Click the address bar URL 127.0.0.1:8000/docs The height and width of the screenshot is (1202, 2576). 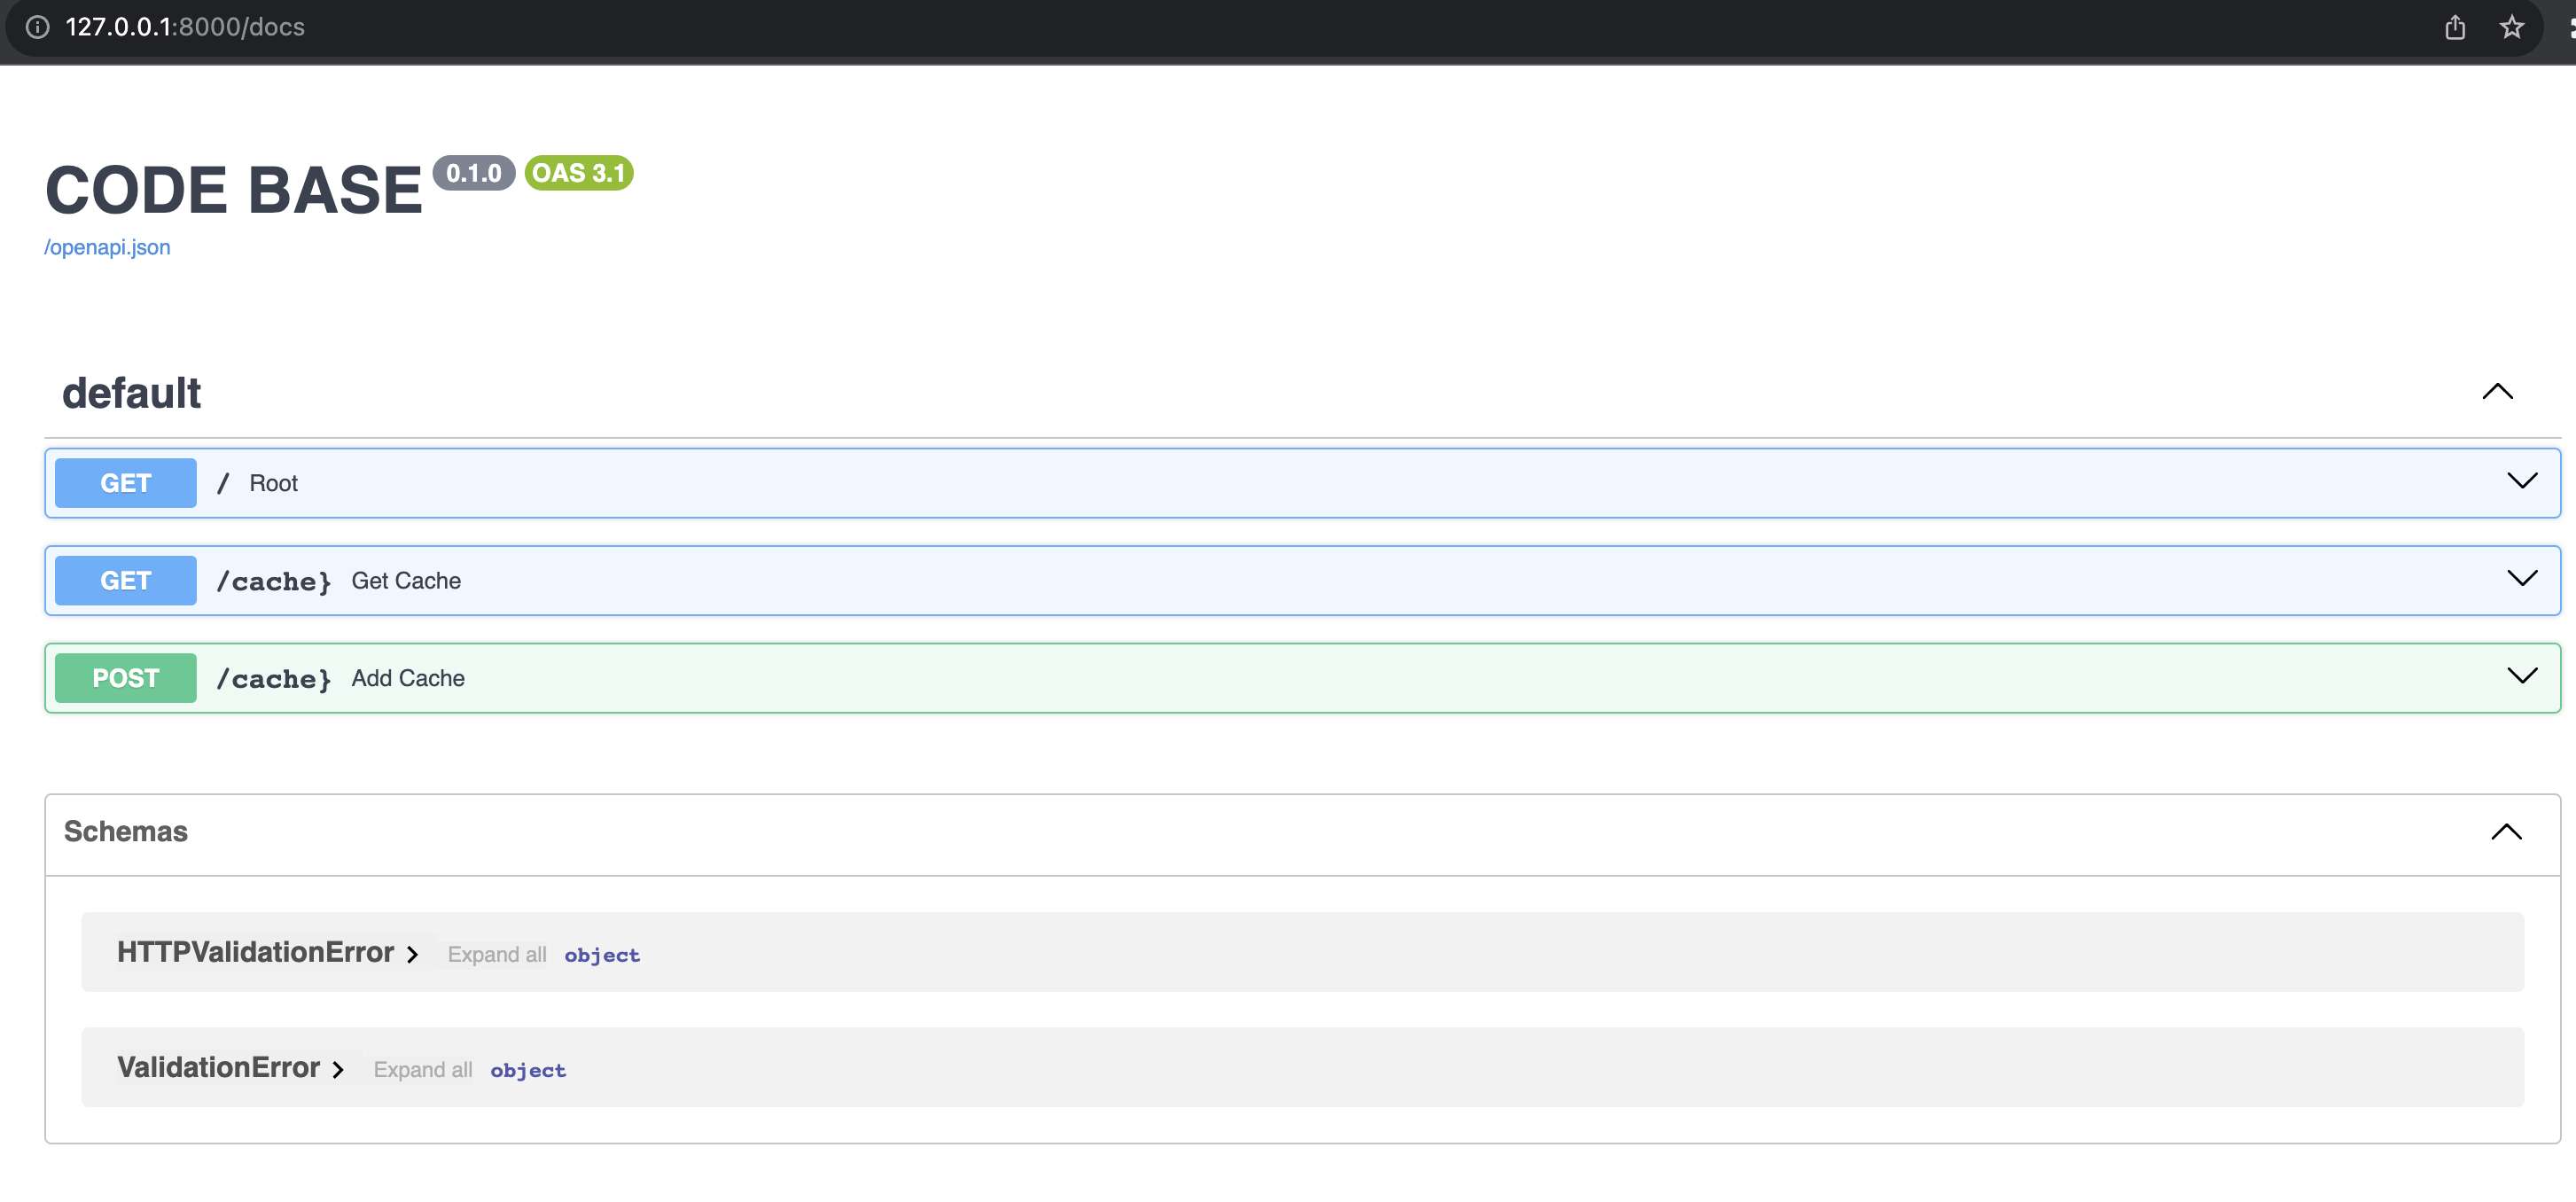185,27
